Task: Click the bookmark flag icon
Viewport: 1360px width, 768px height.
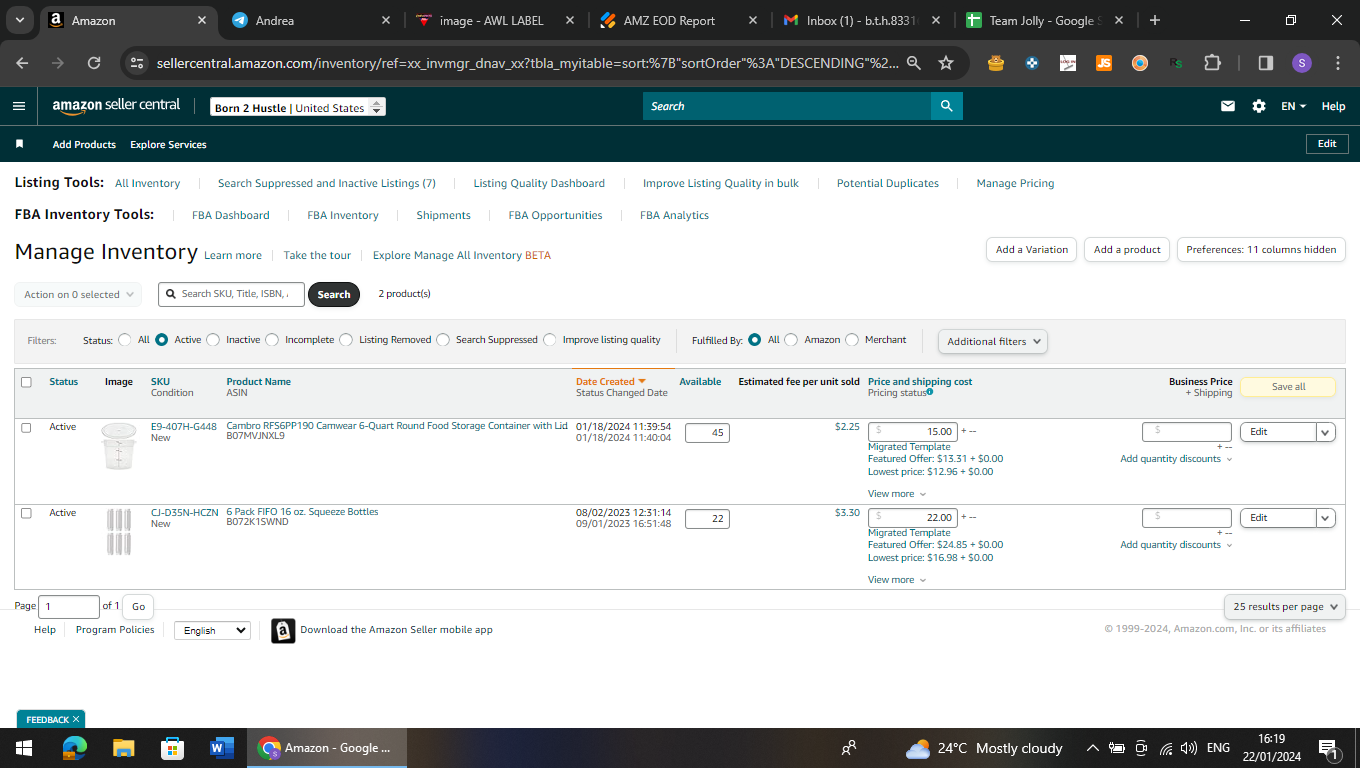Action: click(19, 144)
